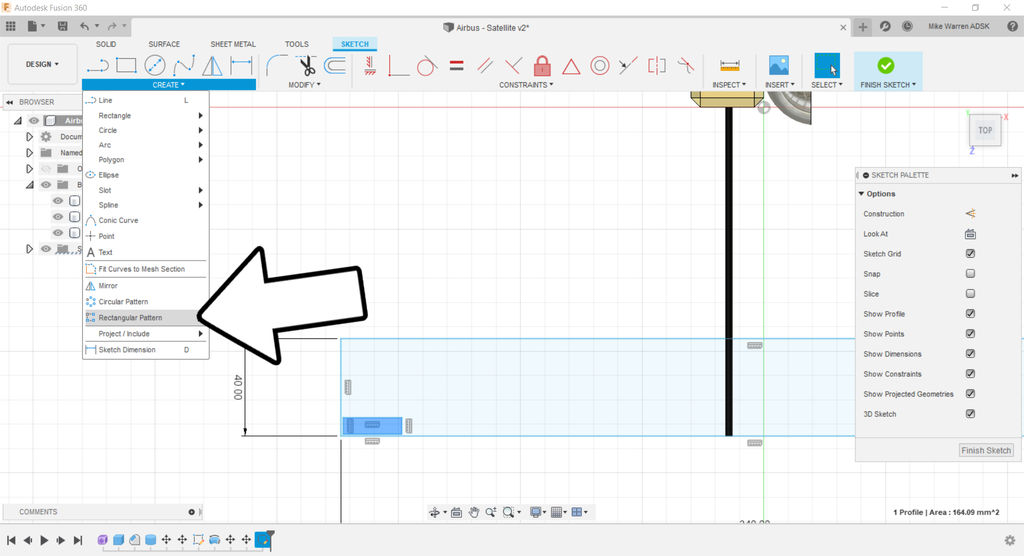Select the Sketch Dimension toolbar icon
This screenshot has height=556, width=1024.
pyautogui.click(x=241, y=65)
